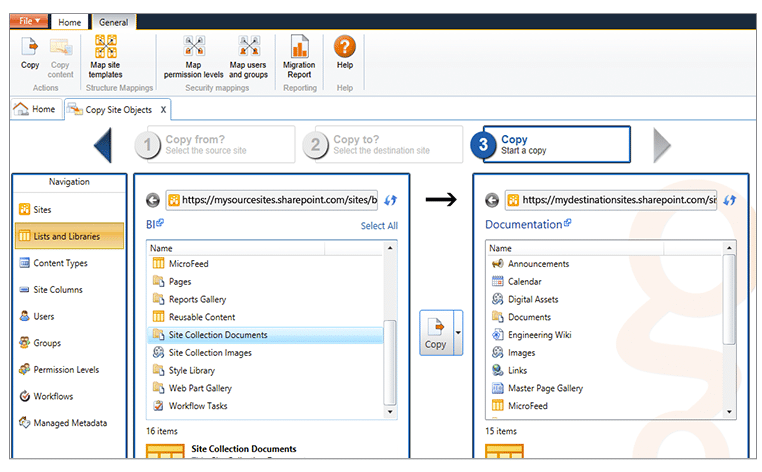Select step 3 Copy Start a copy
The width and height of the screenshot is (762, 472).
[x=551, y=144]
